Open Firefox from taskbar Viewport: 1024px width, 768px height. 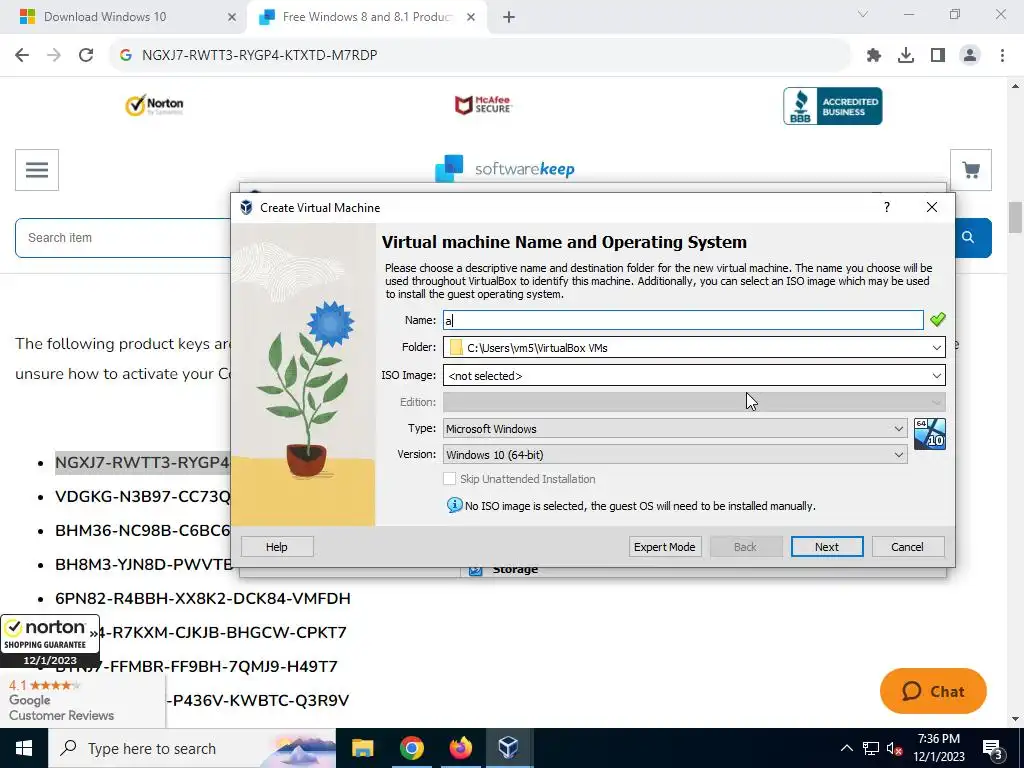460,748
